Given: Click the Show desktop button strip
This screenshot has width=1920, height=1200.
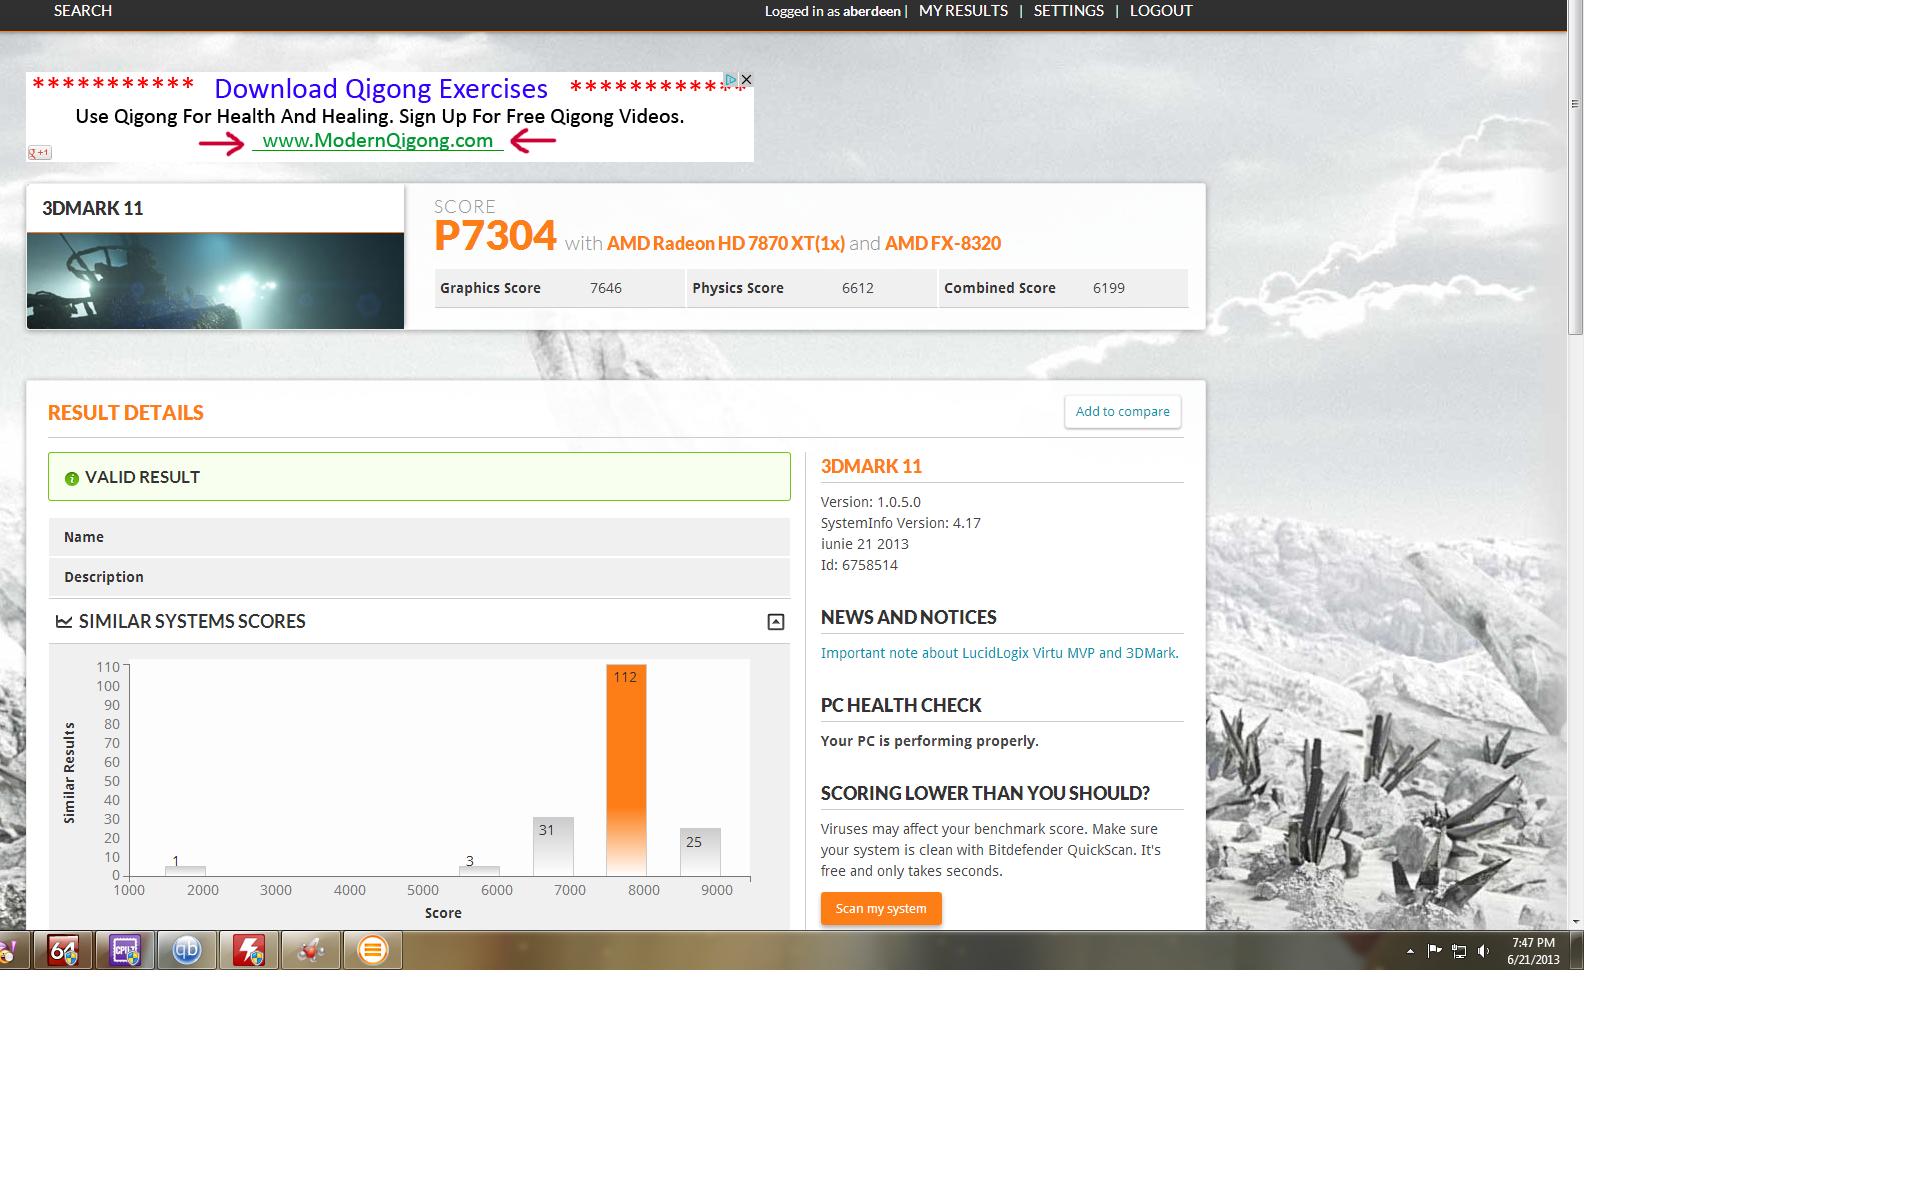Looking at the screenshot, I should (1577, 950).
